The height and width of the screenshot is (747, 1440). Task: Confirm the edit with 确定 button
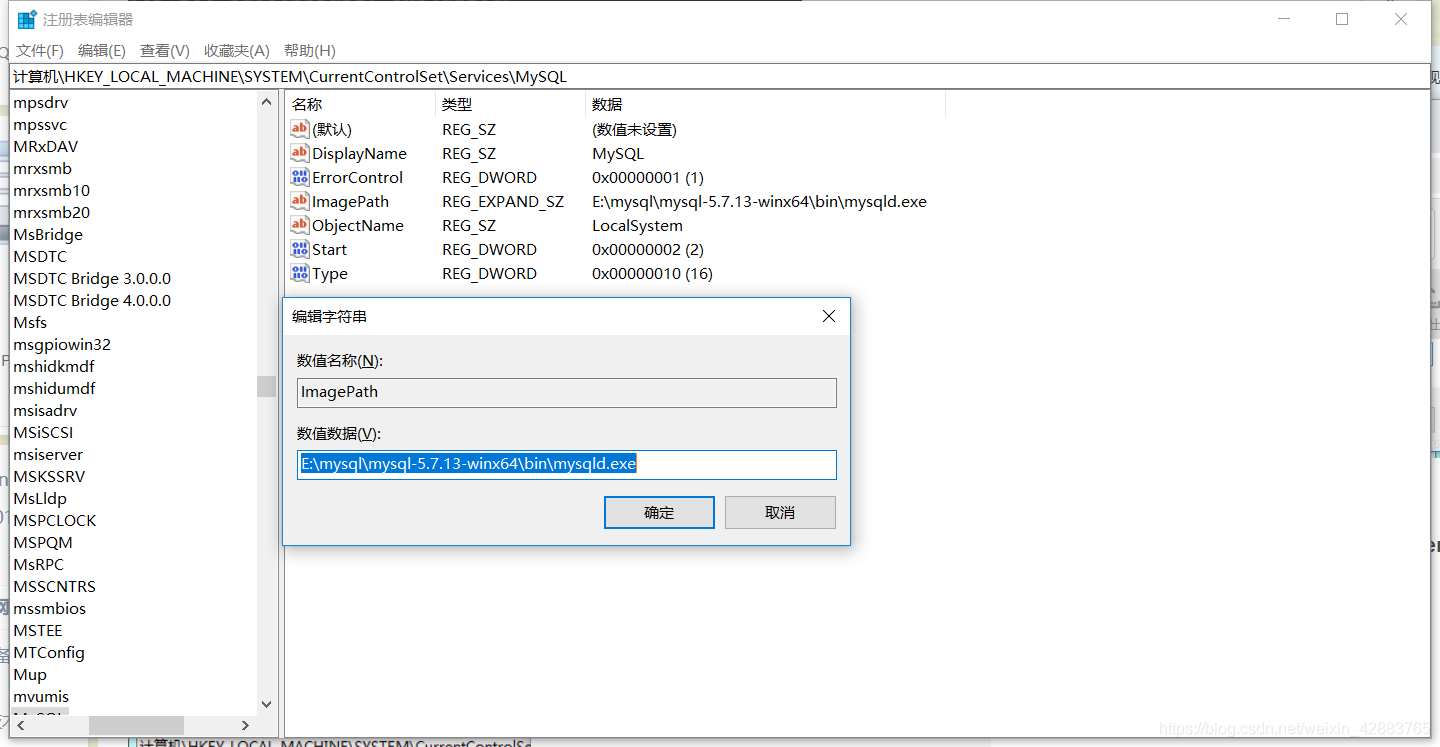click(659, 513)
